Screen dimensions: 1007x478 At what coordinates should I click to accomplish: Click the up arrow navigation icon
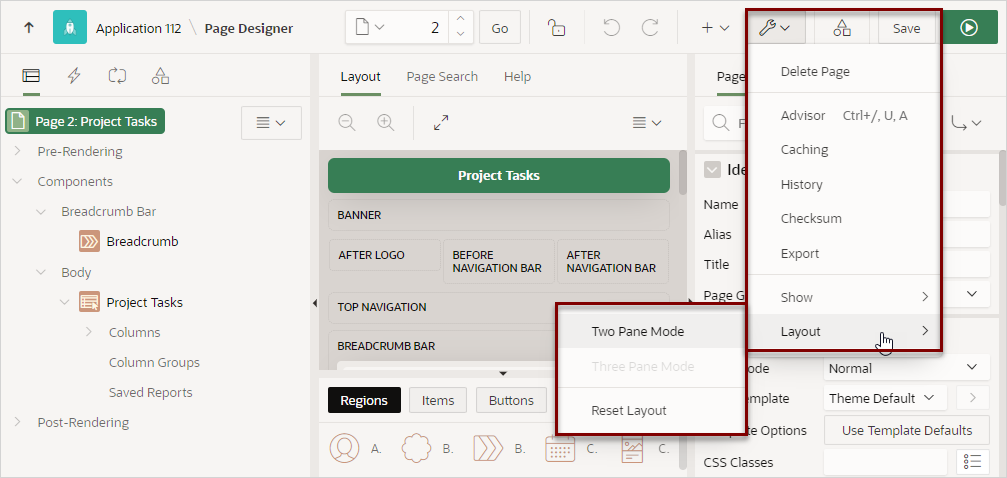28,28
